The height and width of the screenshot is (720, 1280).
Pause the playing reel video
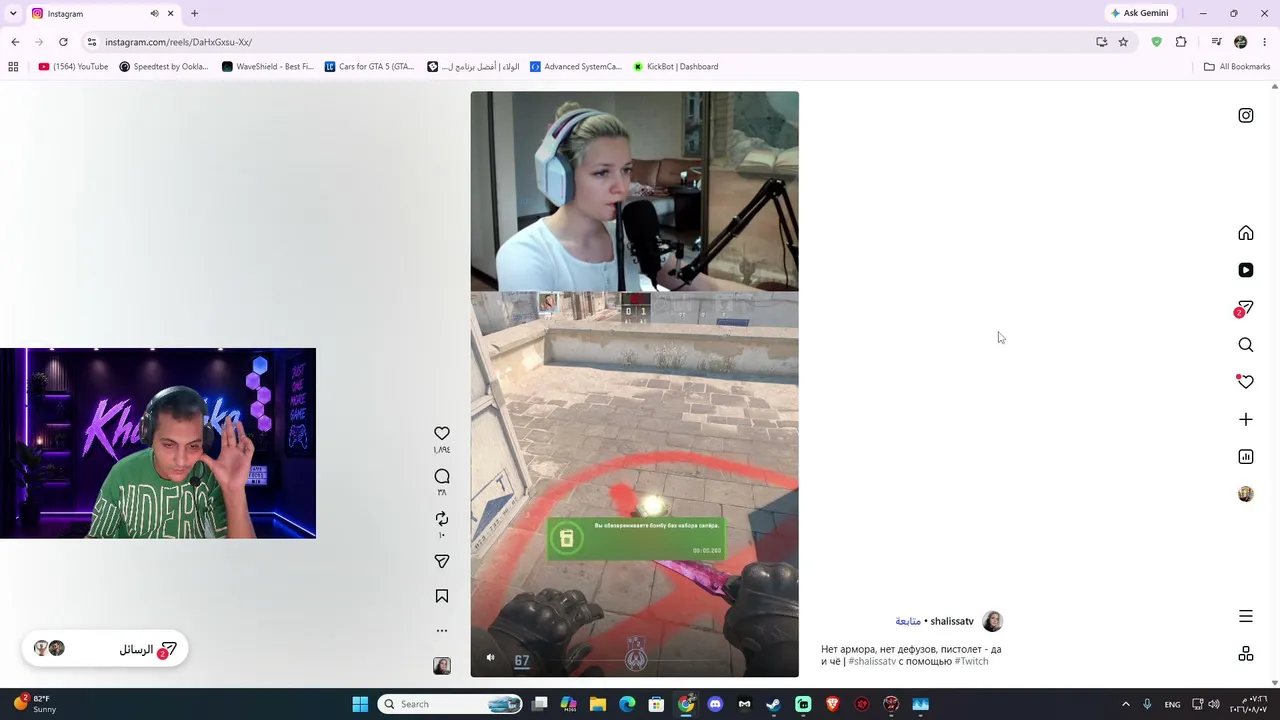(635, 384)
